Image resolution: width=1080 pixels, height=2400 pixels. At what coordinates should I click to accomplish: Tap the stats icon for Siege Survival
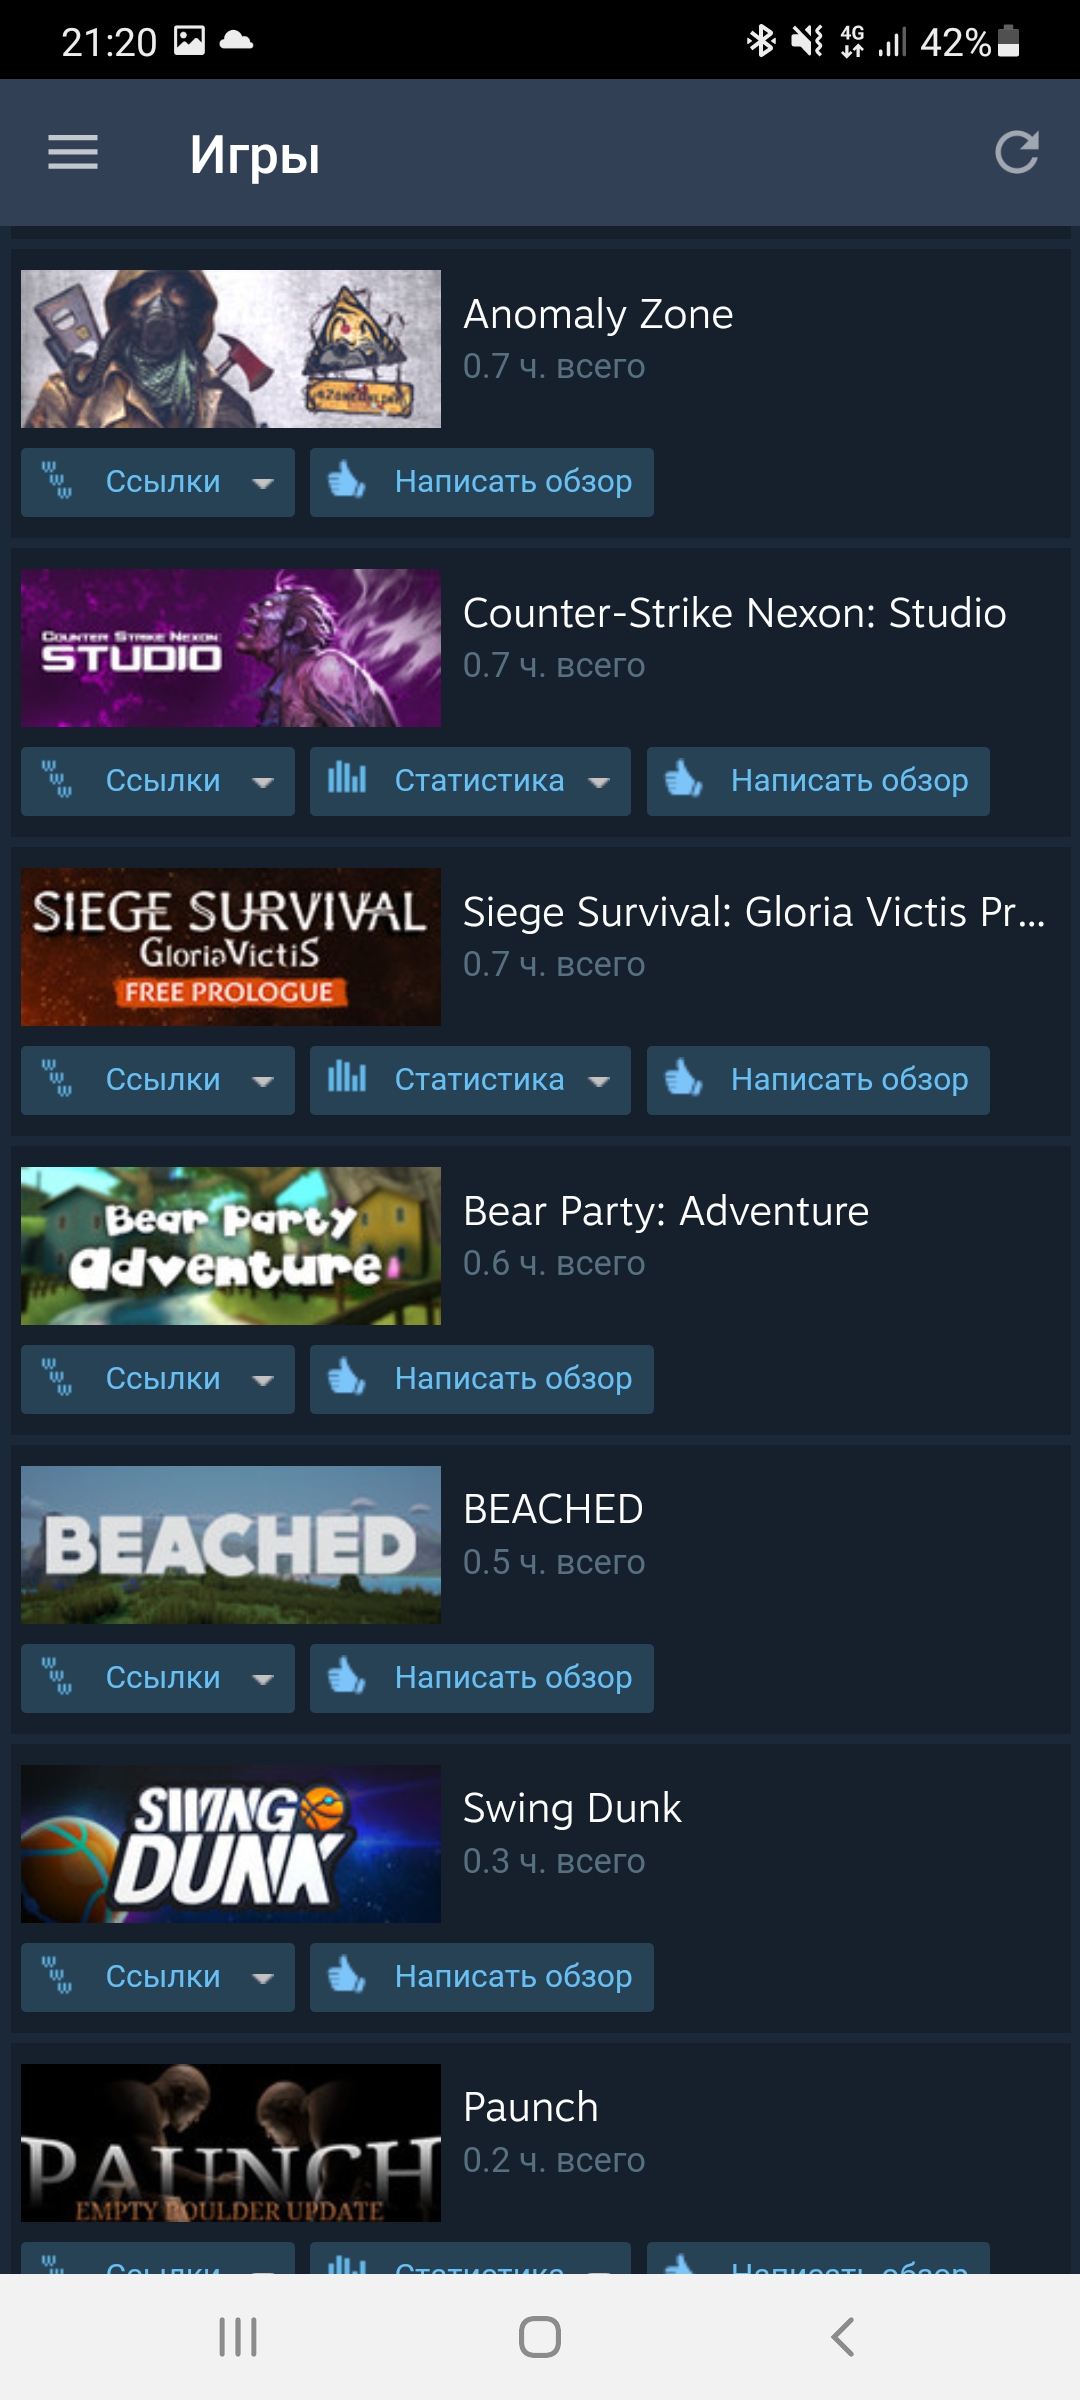pyautogui.click(x=347, y=1077)
